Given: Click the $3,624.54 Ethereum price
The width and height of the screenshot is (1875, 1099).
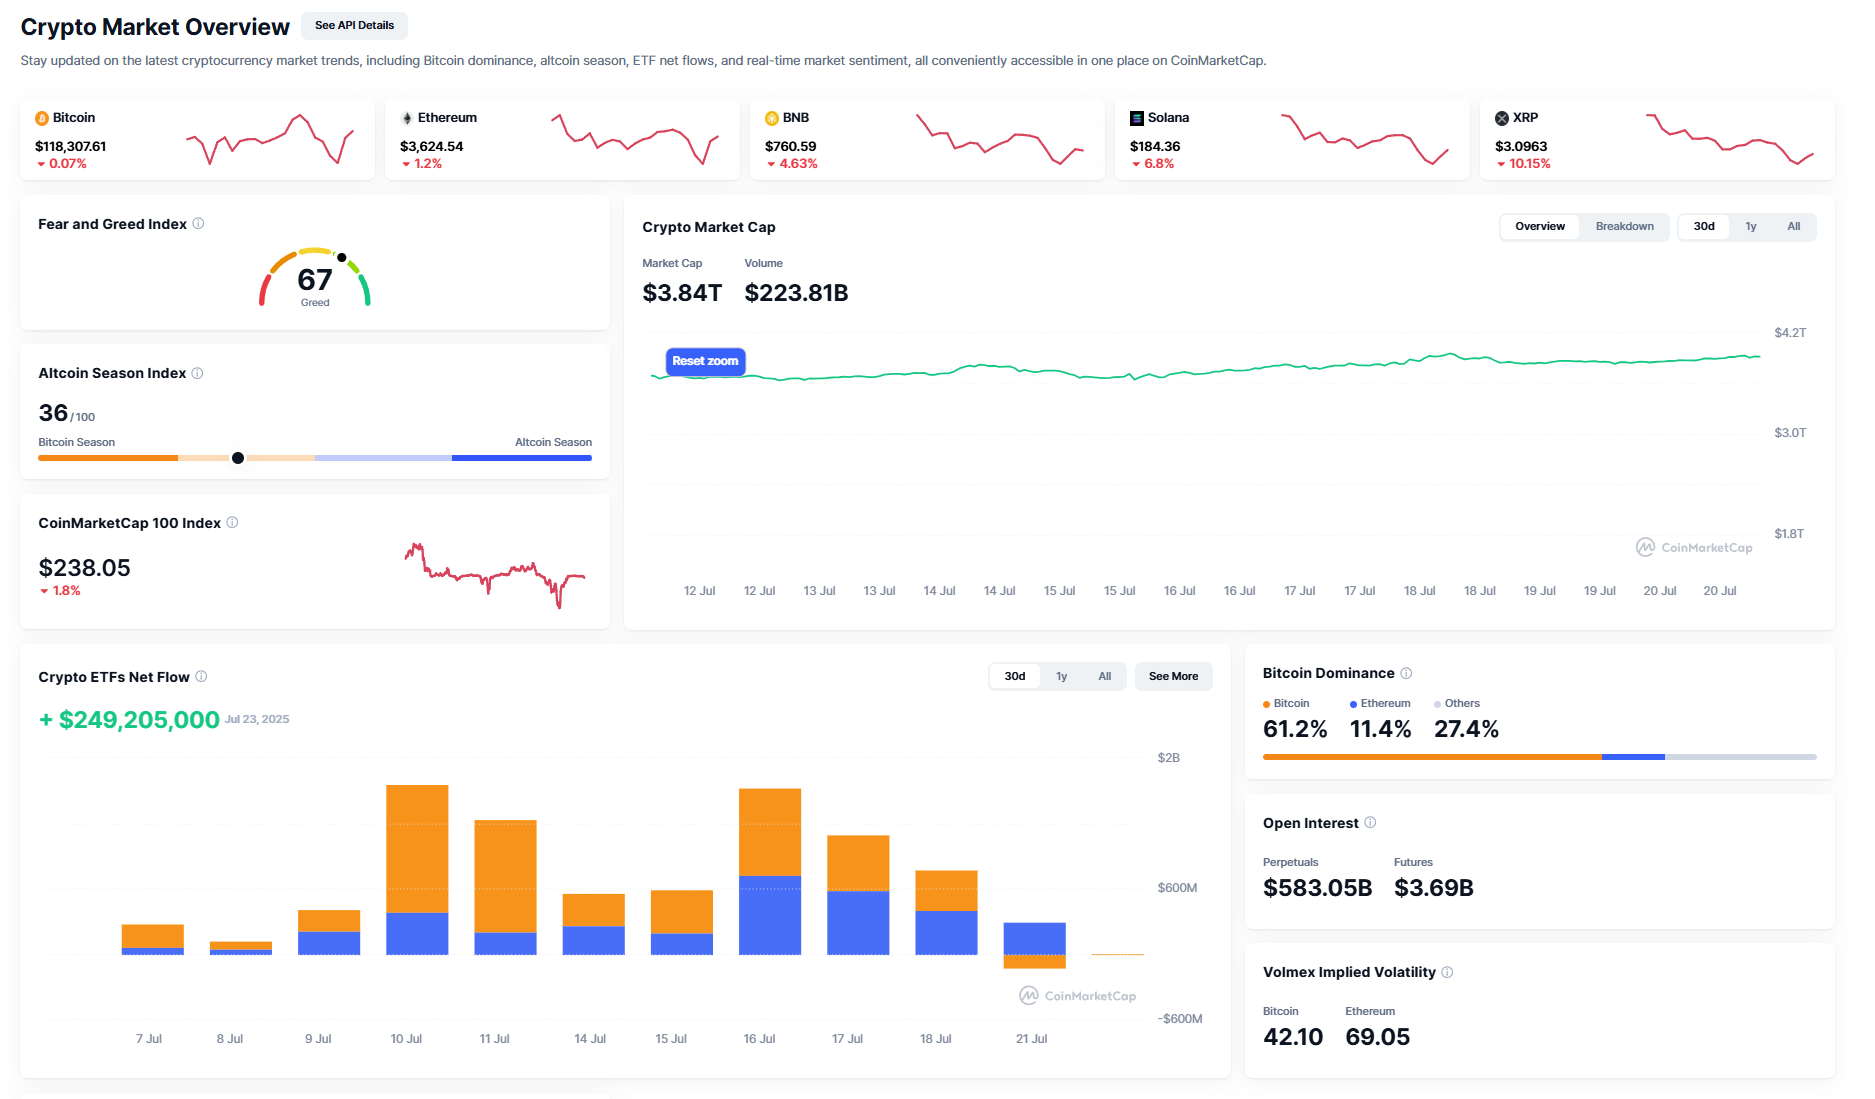Looking at the screenshot, I should (432, 146).
